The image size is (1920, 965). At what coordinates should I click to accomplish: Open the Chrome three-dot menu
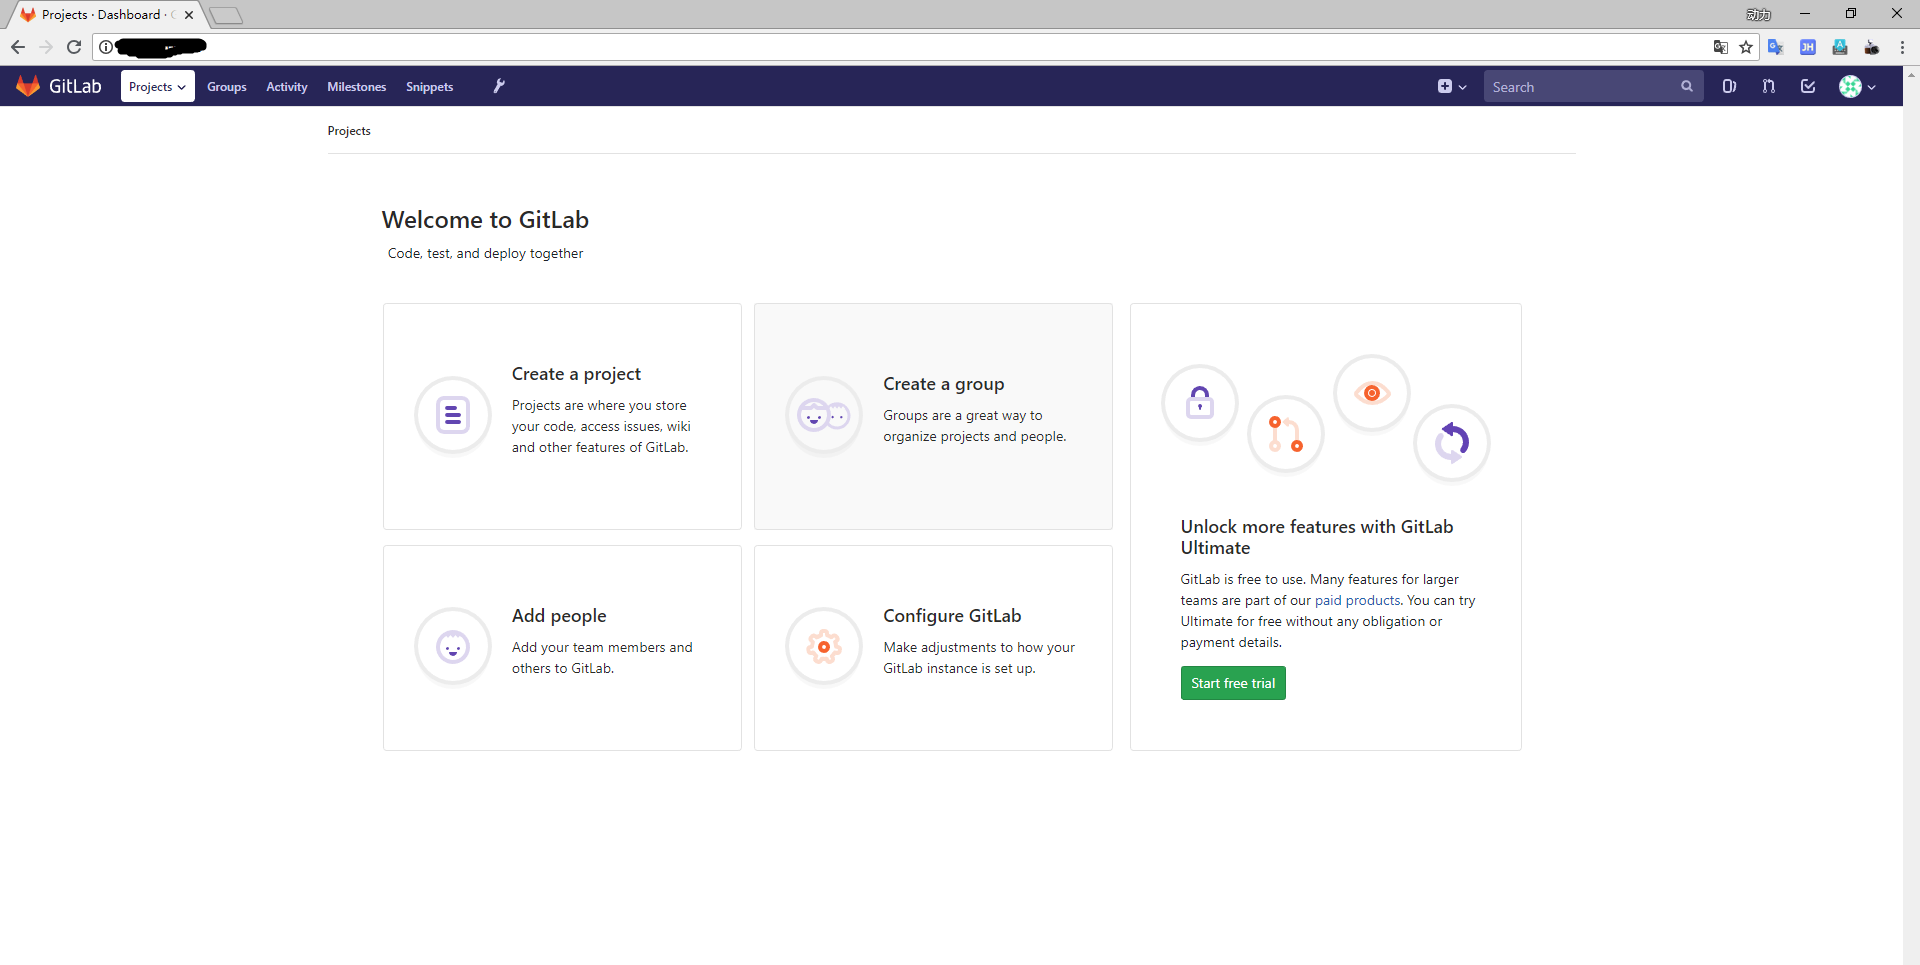click(x=1902, y=47)
